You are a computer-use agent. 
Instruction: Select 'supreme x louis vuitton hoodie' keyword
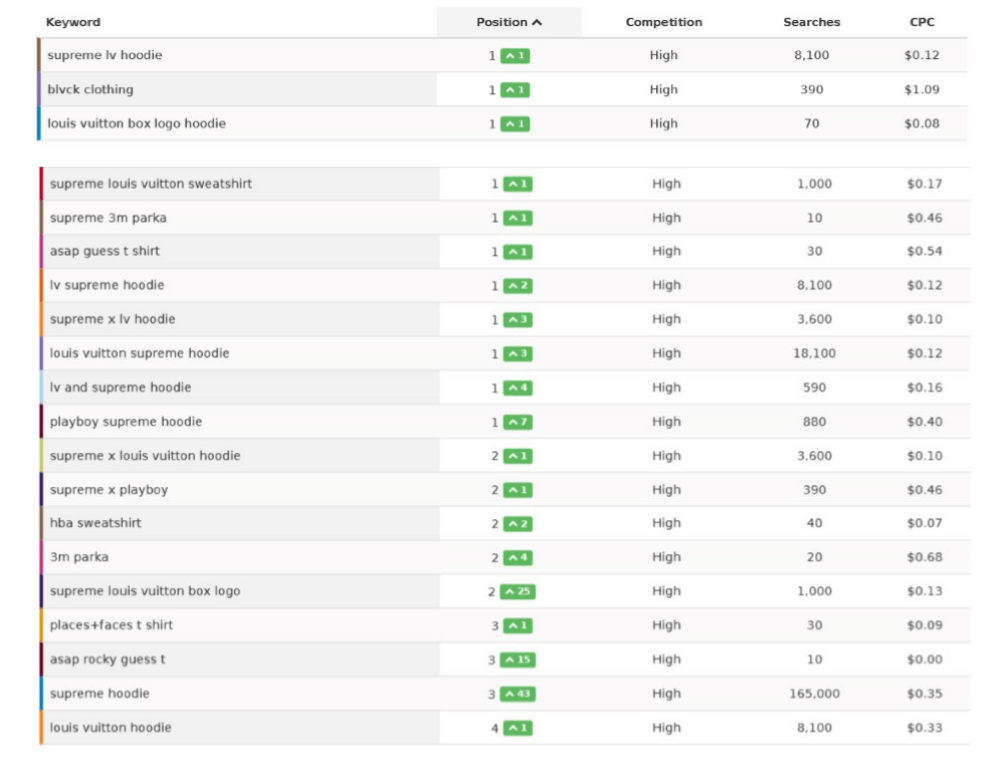(x=145, y=456)
